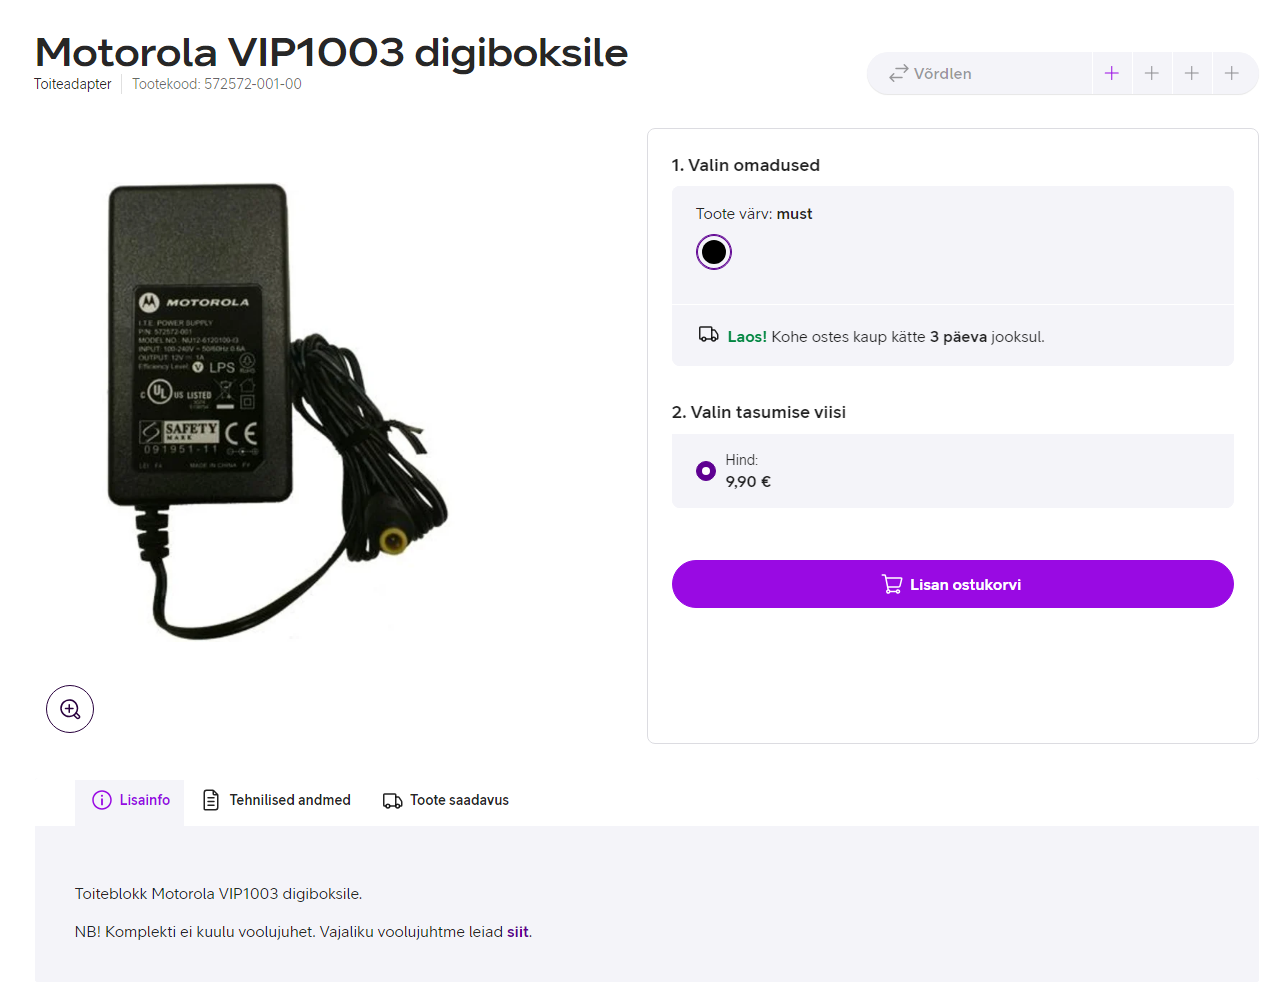Image resolution: width=1281 pixels, height=1002 pixels.
Task: Open the Lisainfo tab
Action: coord(130,802)
